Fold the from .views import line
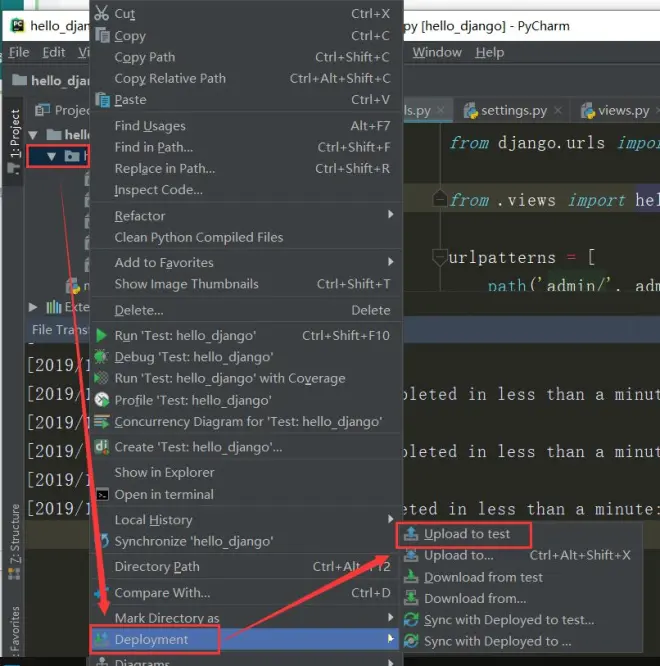 (x=440, y=198)
